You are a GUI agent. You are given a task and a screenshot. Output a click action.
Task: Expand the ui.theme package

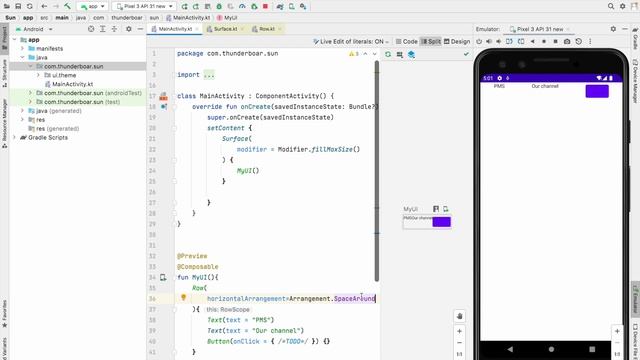[38, 75]
